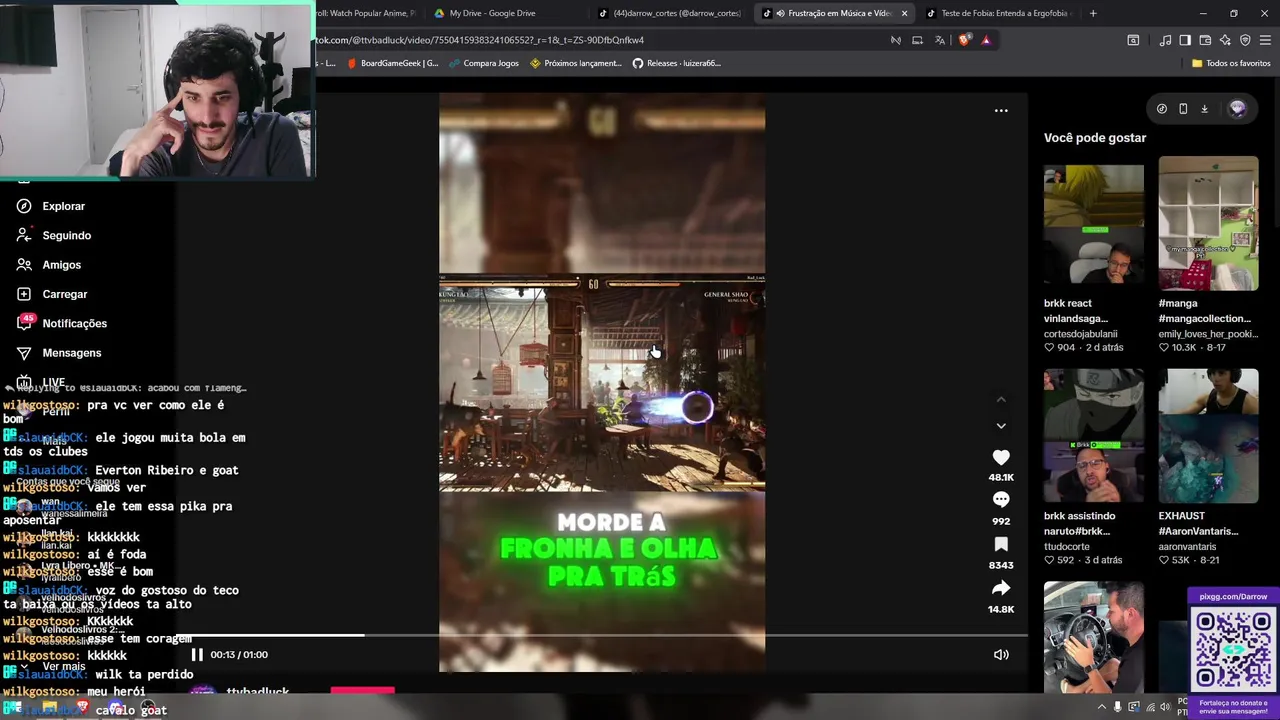Open 'brkk react vinlandsaga' video thumbnail
Viewport: 1280px width, 720px height.
(x=1093, y=224)
